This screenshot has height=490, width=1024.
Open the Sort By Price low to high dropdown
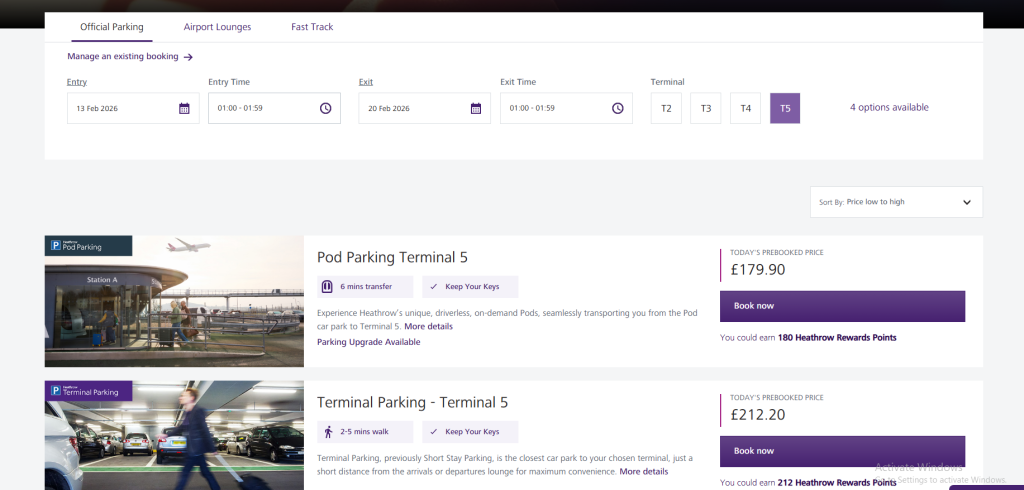[x=896, y=202]
